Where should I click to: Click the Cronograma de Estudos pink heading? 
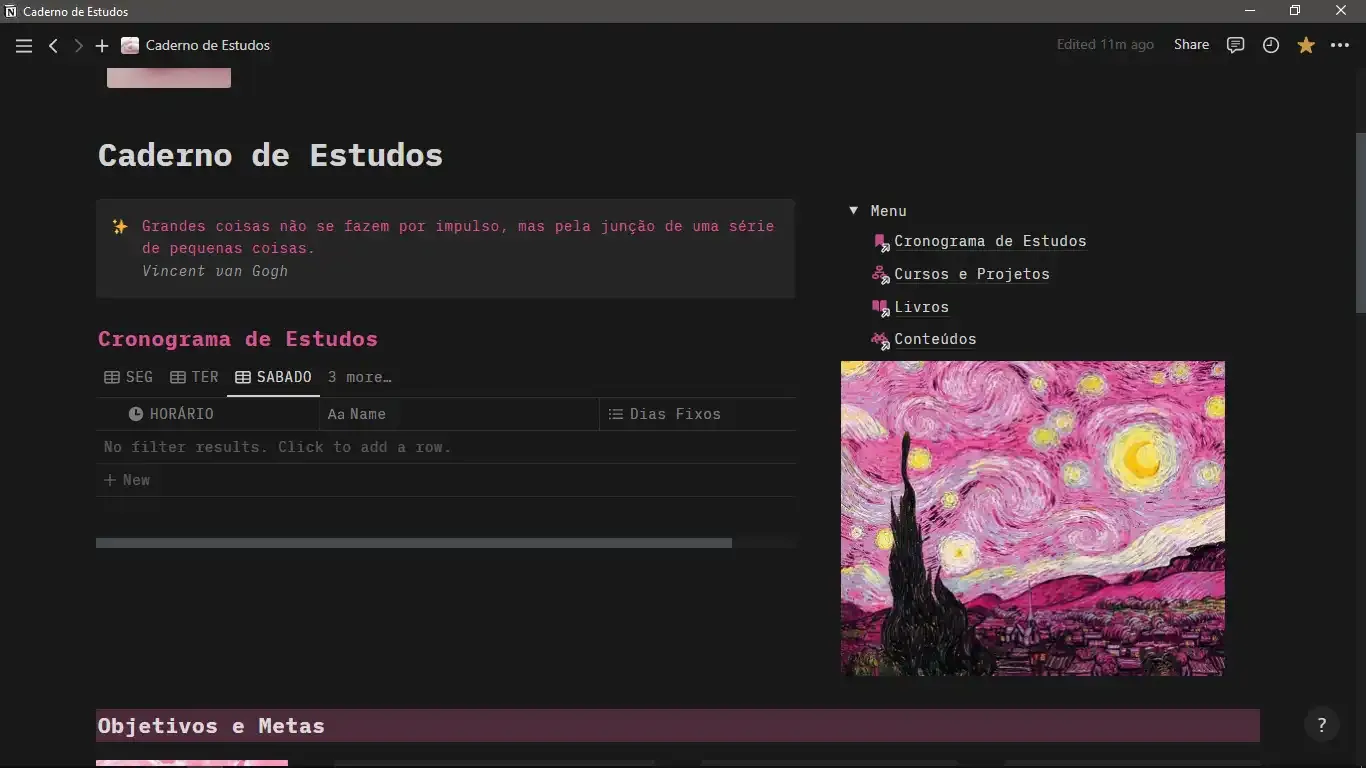coord(238,339)
